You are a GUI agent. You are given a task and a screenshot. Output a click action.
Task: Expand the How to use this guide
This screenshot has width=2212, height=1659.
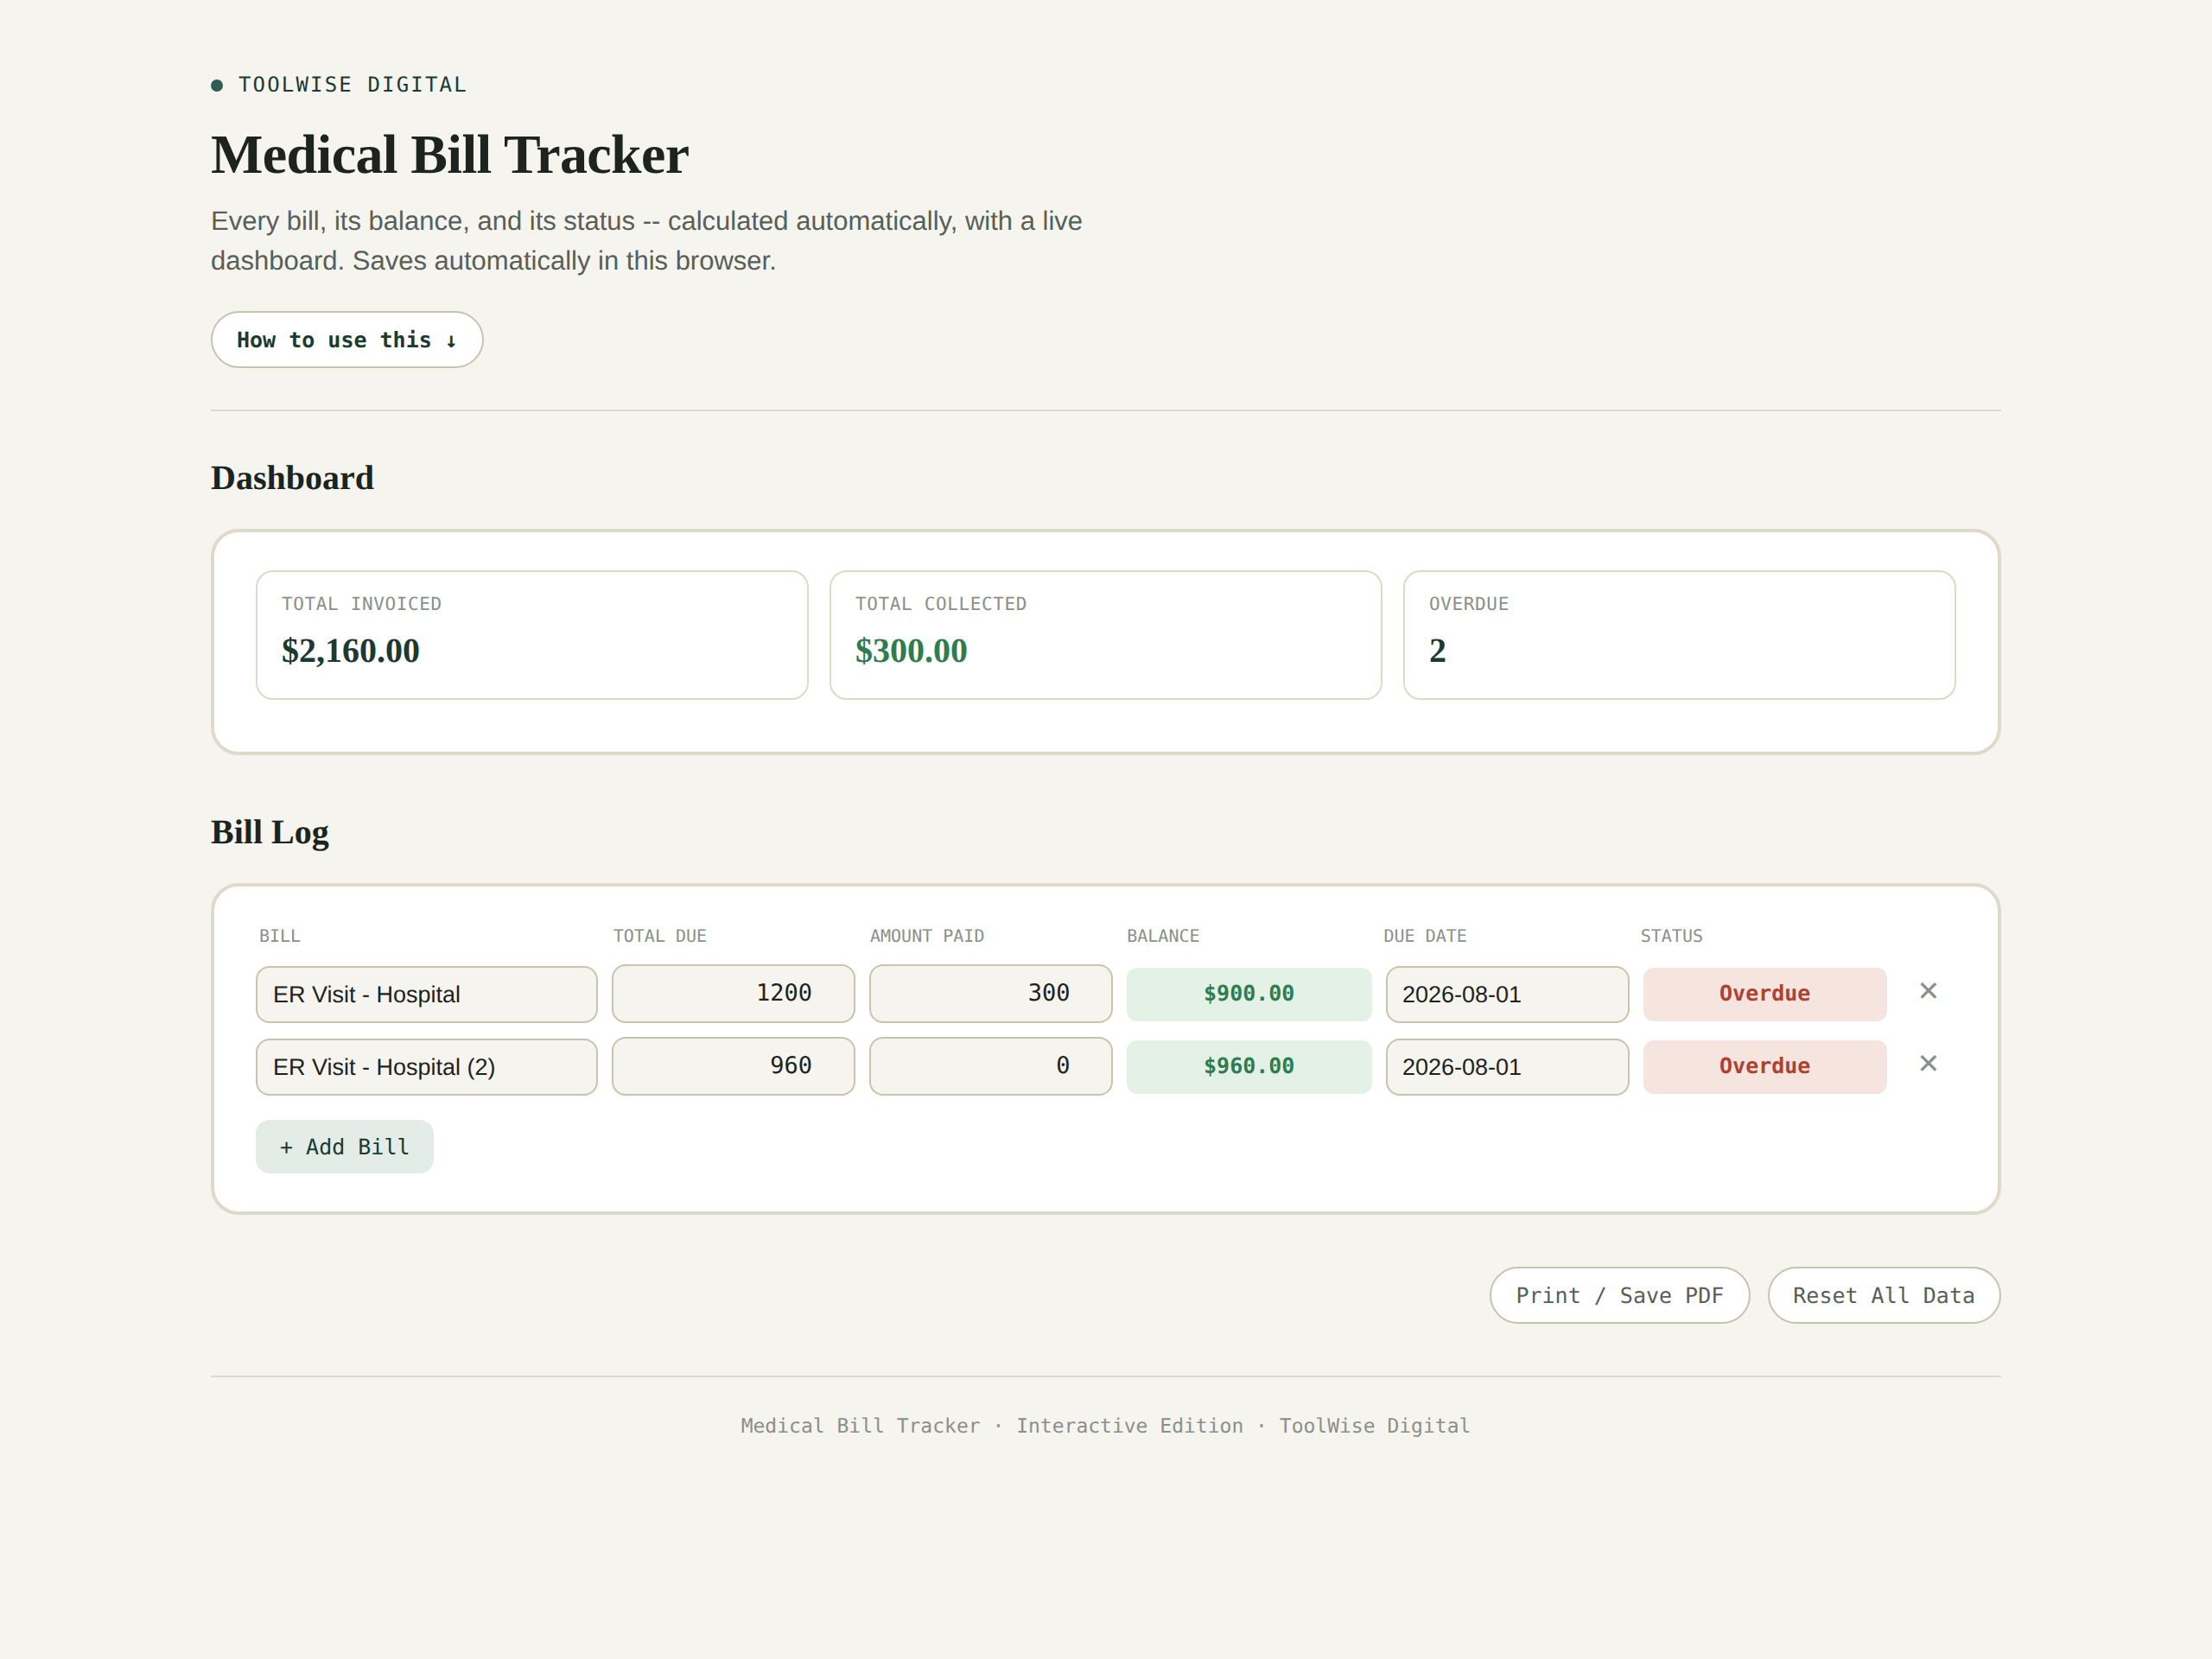347,340
